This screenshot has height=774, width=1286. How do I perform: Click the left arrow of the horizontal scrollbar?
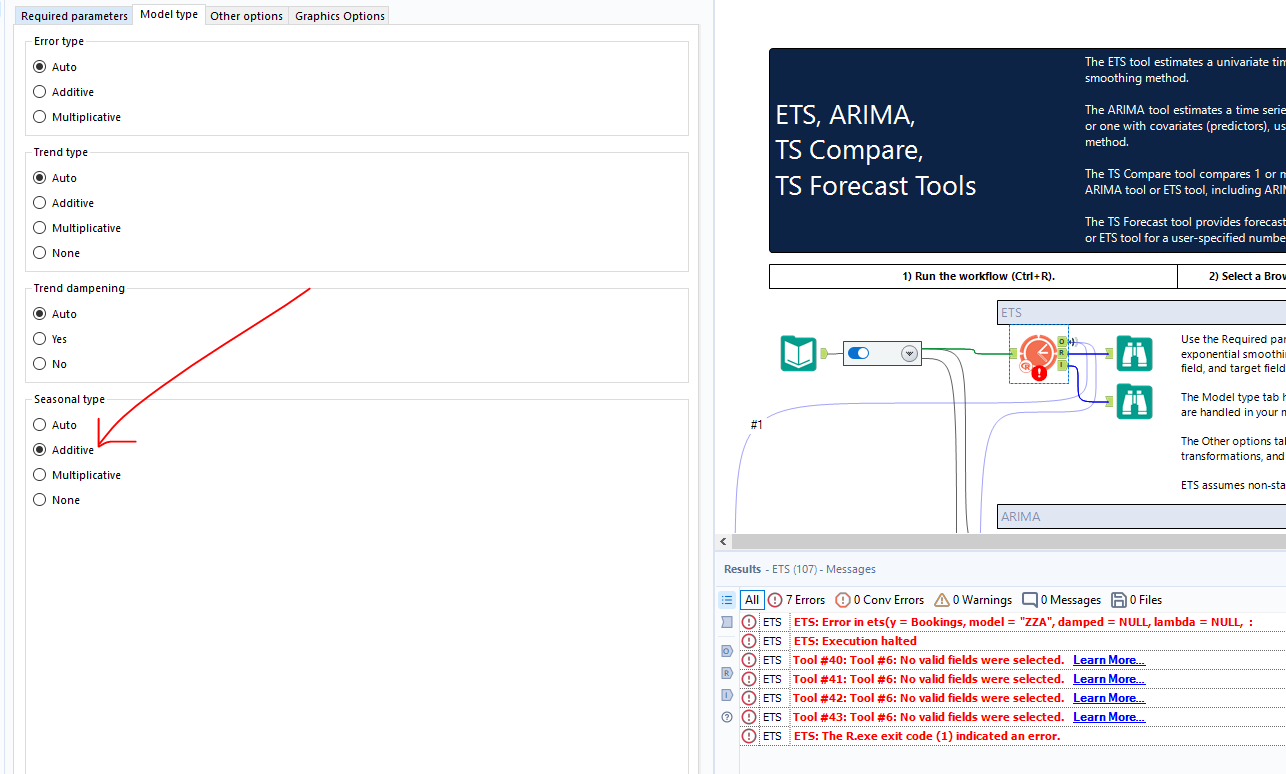pos(723,541)
